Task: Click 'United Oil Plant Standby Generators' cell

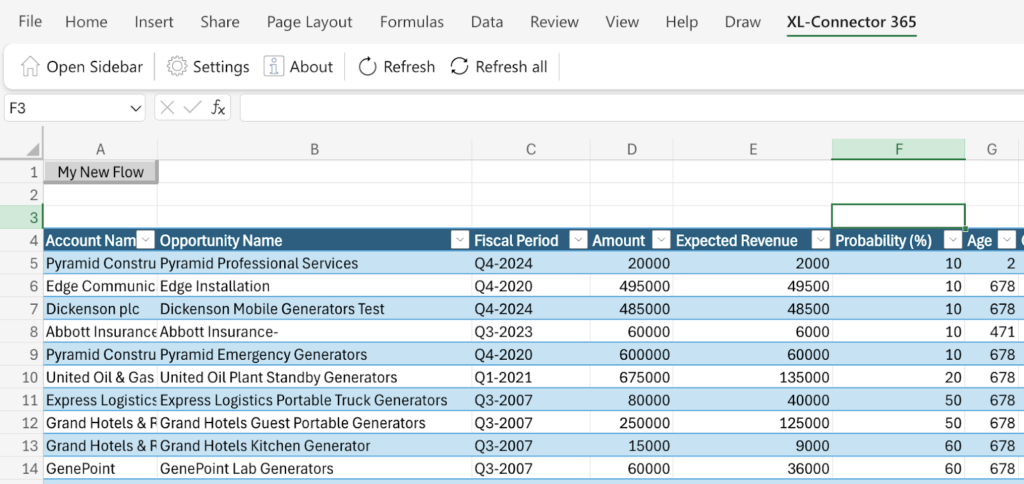Action: click(x=315, y=378)
